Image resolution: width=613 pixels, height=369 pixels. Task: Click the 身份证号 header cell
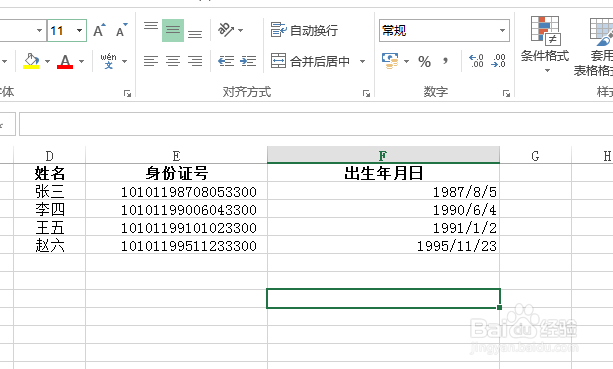[x=176, y=173]
